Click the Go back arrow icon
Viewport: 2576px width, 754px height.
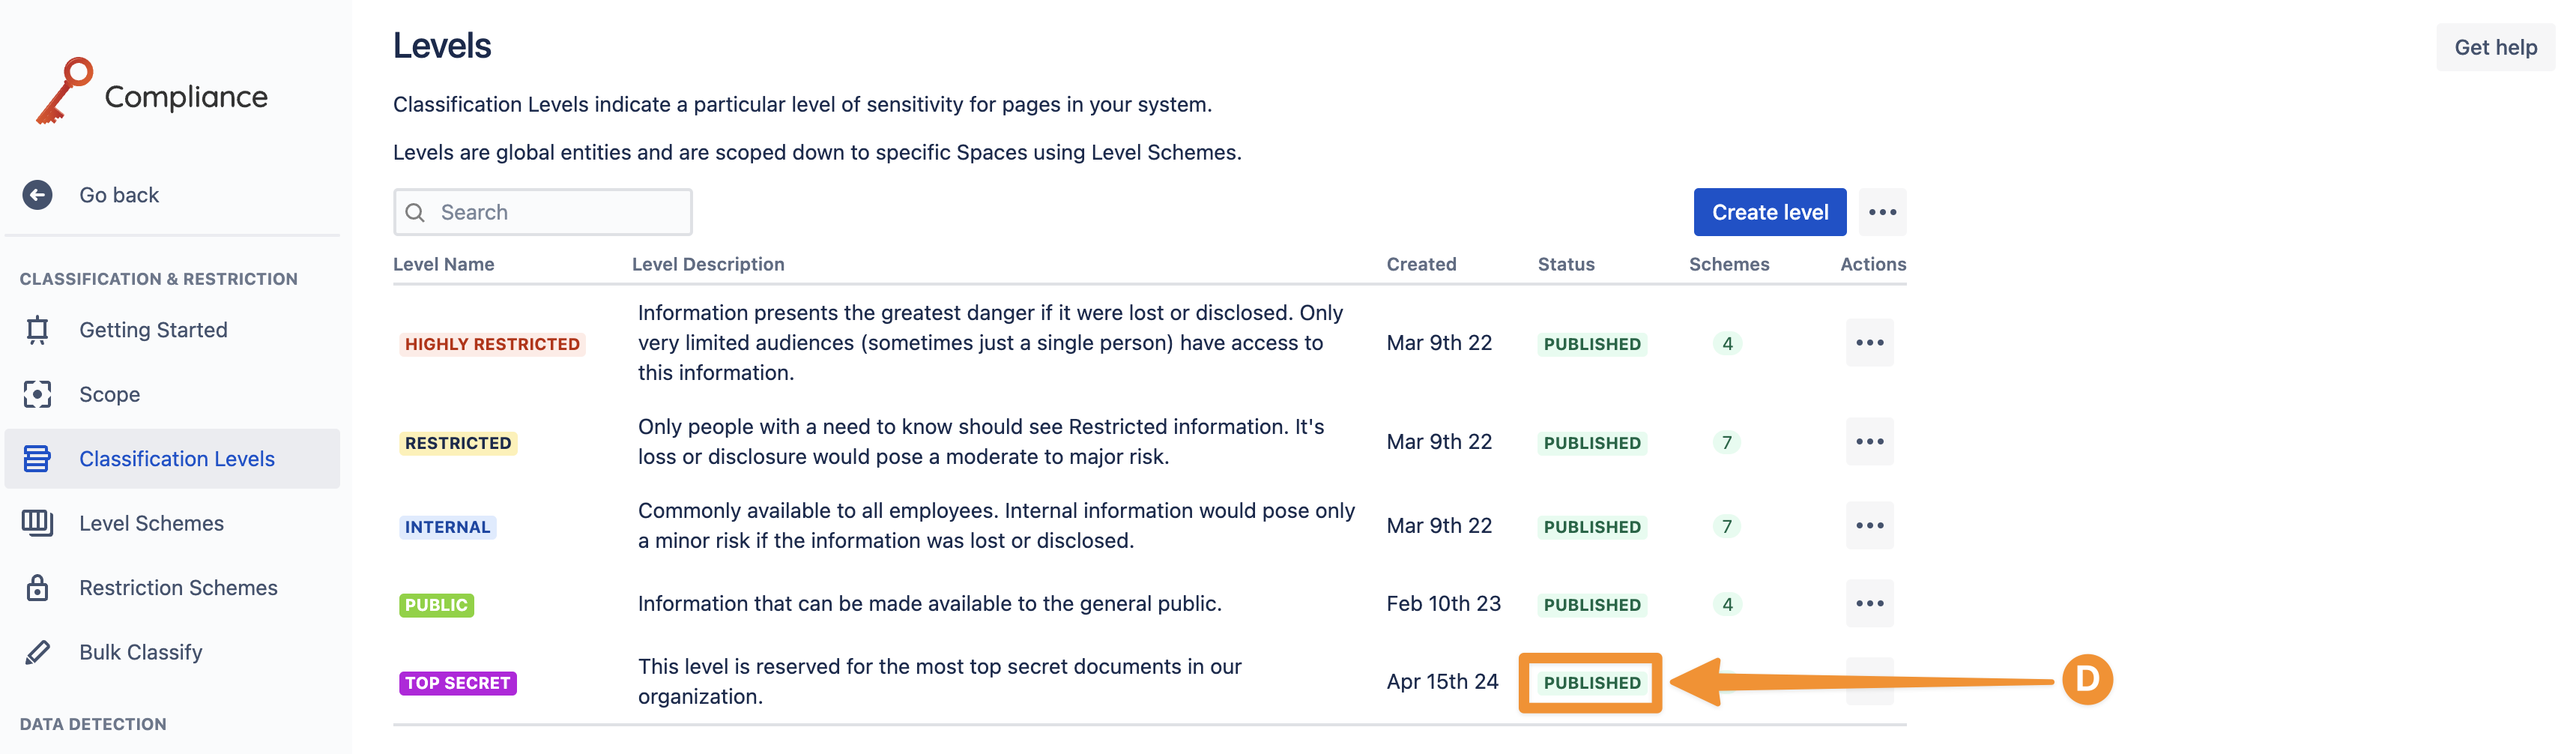(x=38, y=195)
